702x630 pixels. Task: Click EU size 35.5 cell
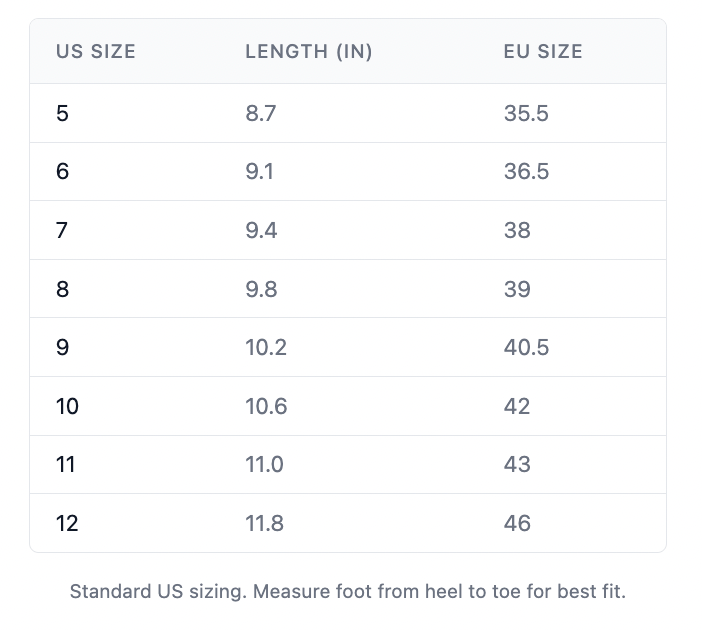[x=526, y=113]
